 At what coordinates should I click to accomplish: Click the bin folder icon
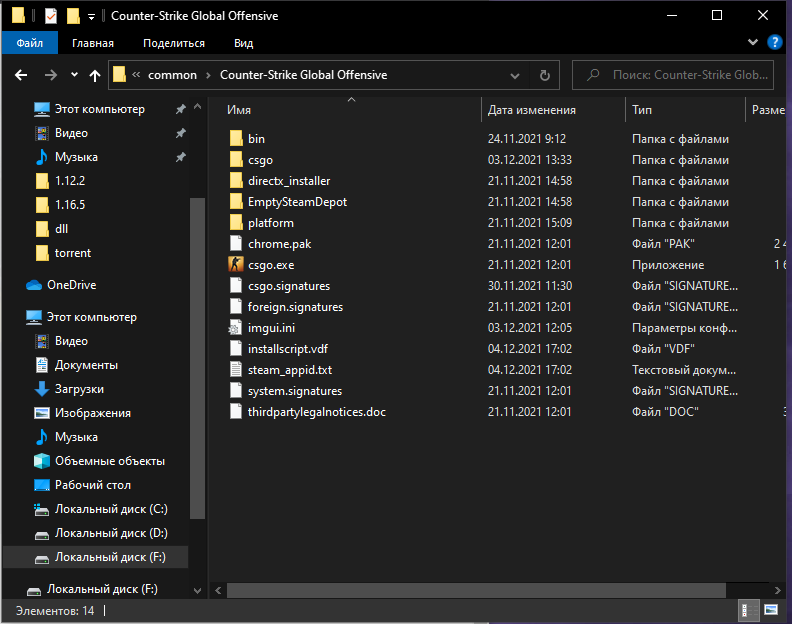click(236, 138)
